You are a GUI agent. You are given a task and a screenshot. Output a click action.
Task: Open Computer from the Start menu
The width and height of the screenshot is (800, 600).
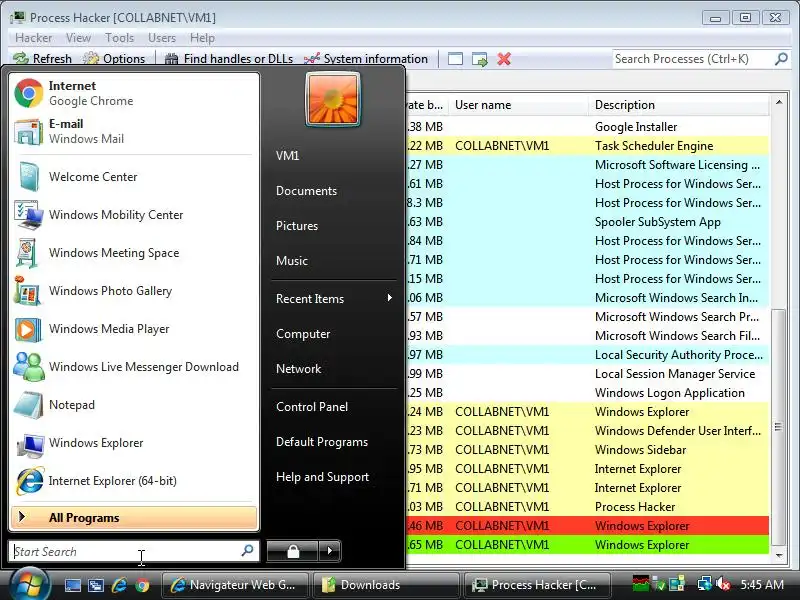tap(303, 334)
